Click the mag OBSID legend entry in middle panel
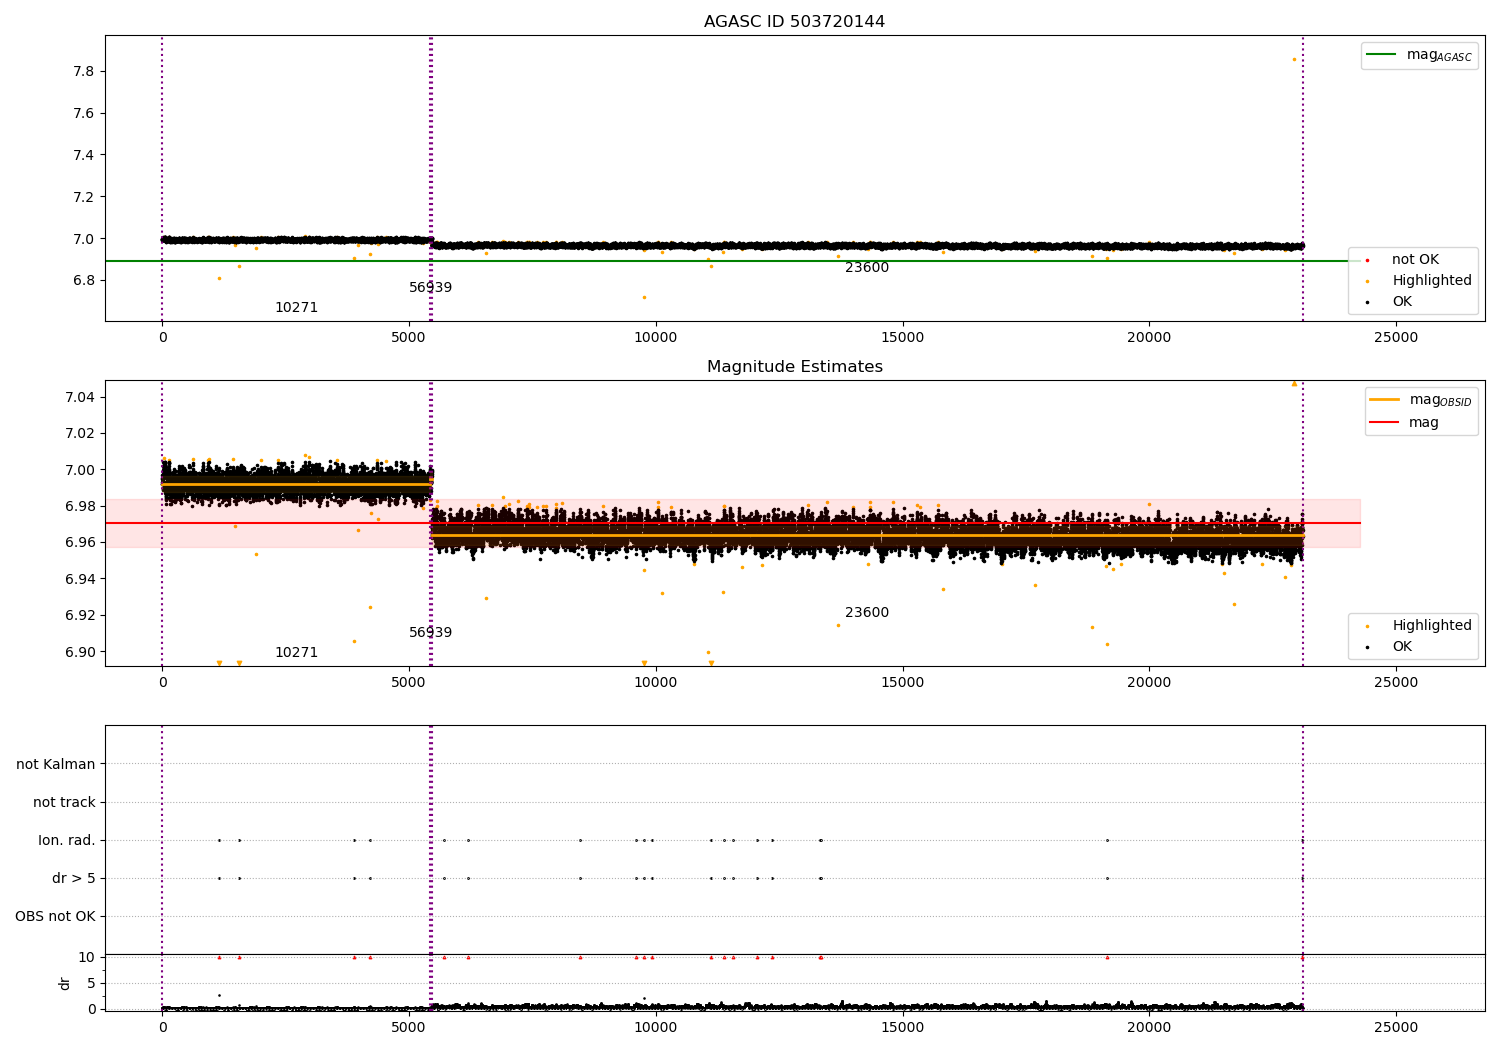1500x1050 pixels. pos(1421,400)
